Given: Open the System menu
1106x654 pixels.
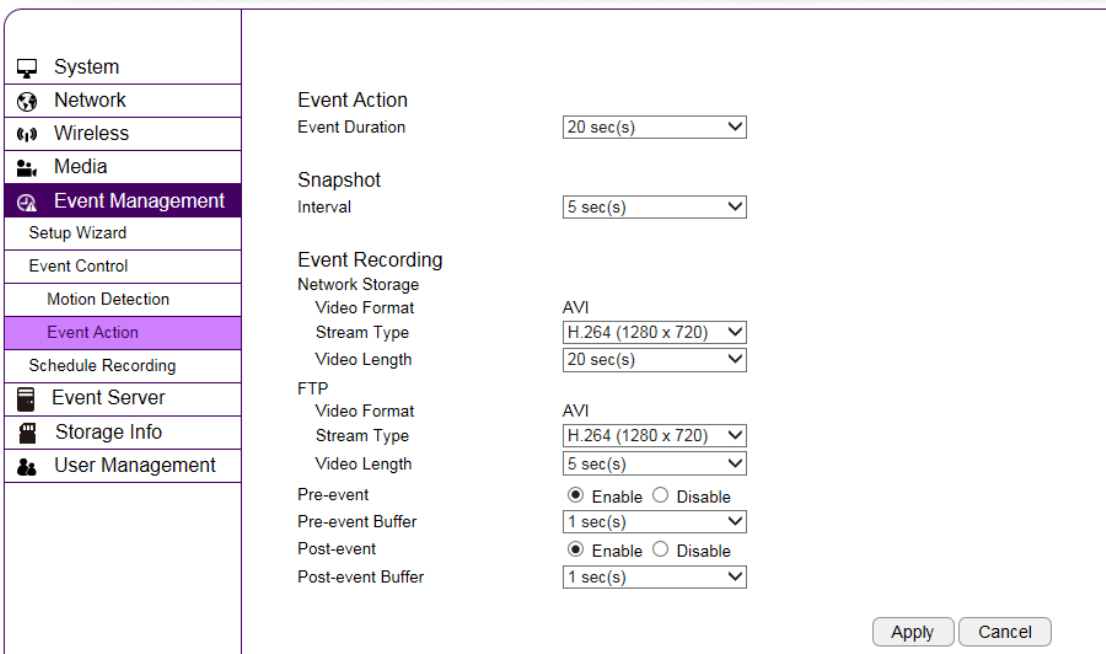Looking at the screenshot, I should click(x=123, y=67).
